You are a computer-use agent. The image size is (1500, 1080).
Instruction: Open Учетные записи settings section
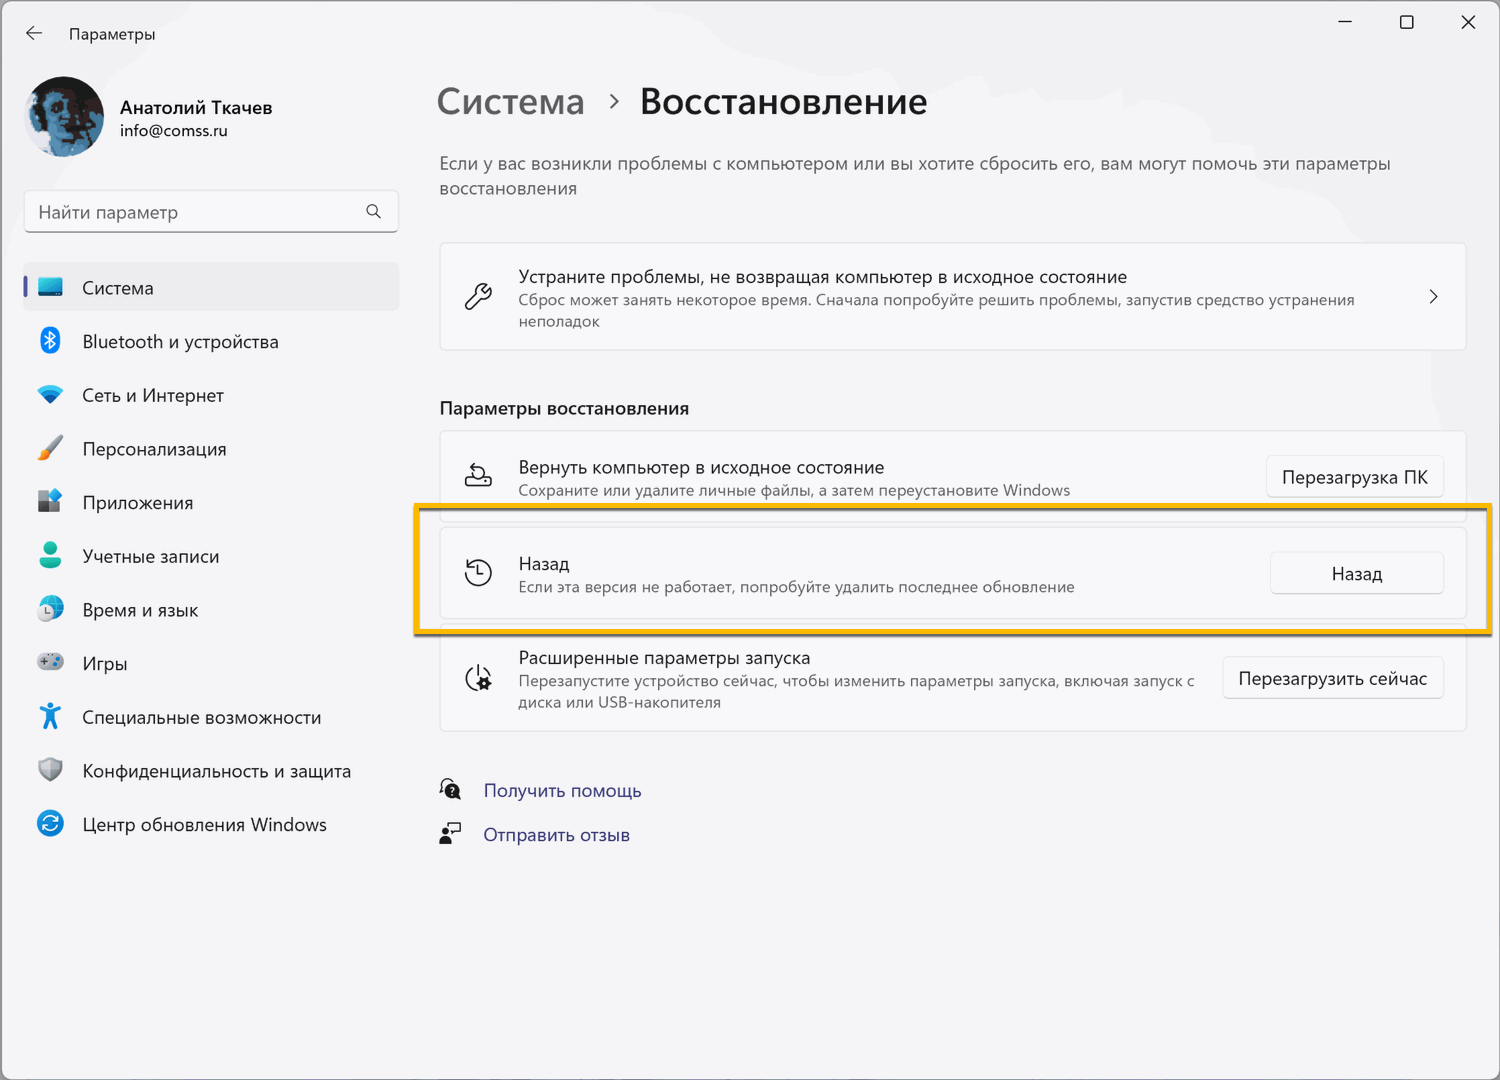(150, 557)
